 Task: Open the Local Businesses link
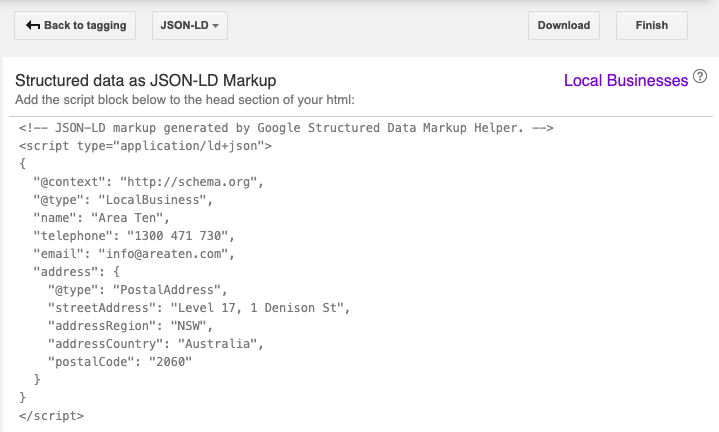tap(625, 80)
